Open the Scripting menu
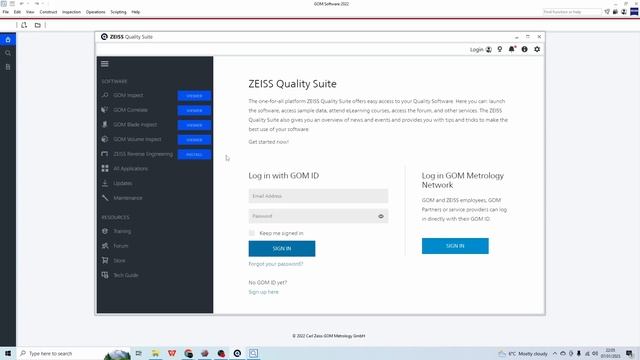 (118, 12)
